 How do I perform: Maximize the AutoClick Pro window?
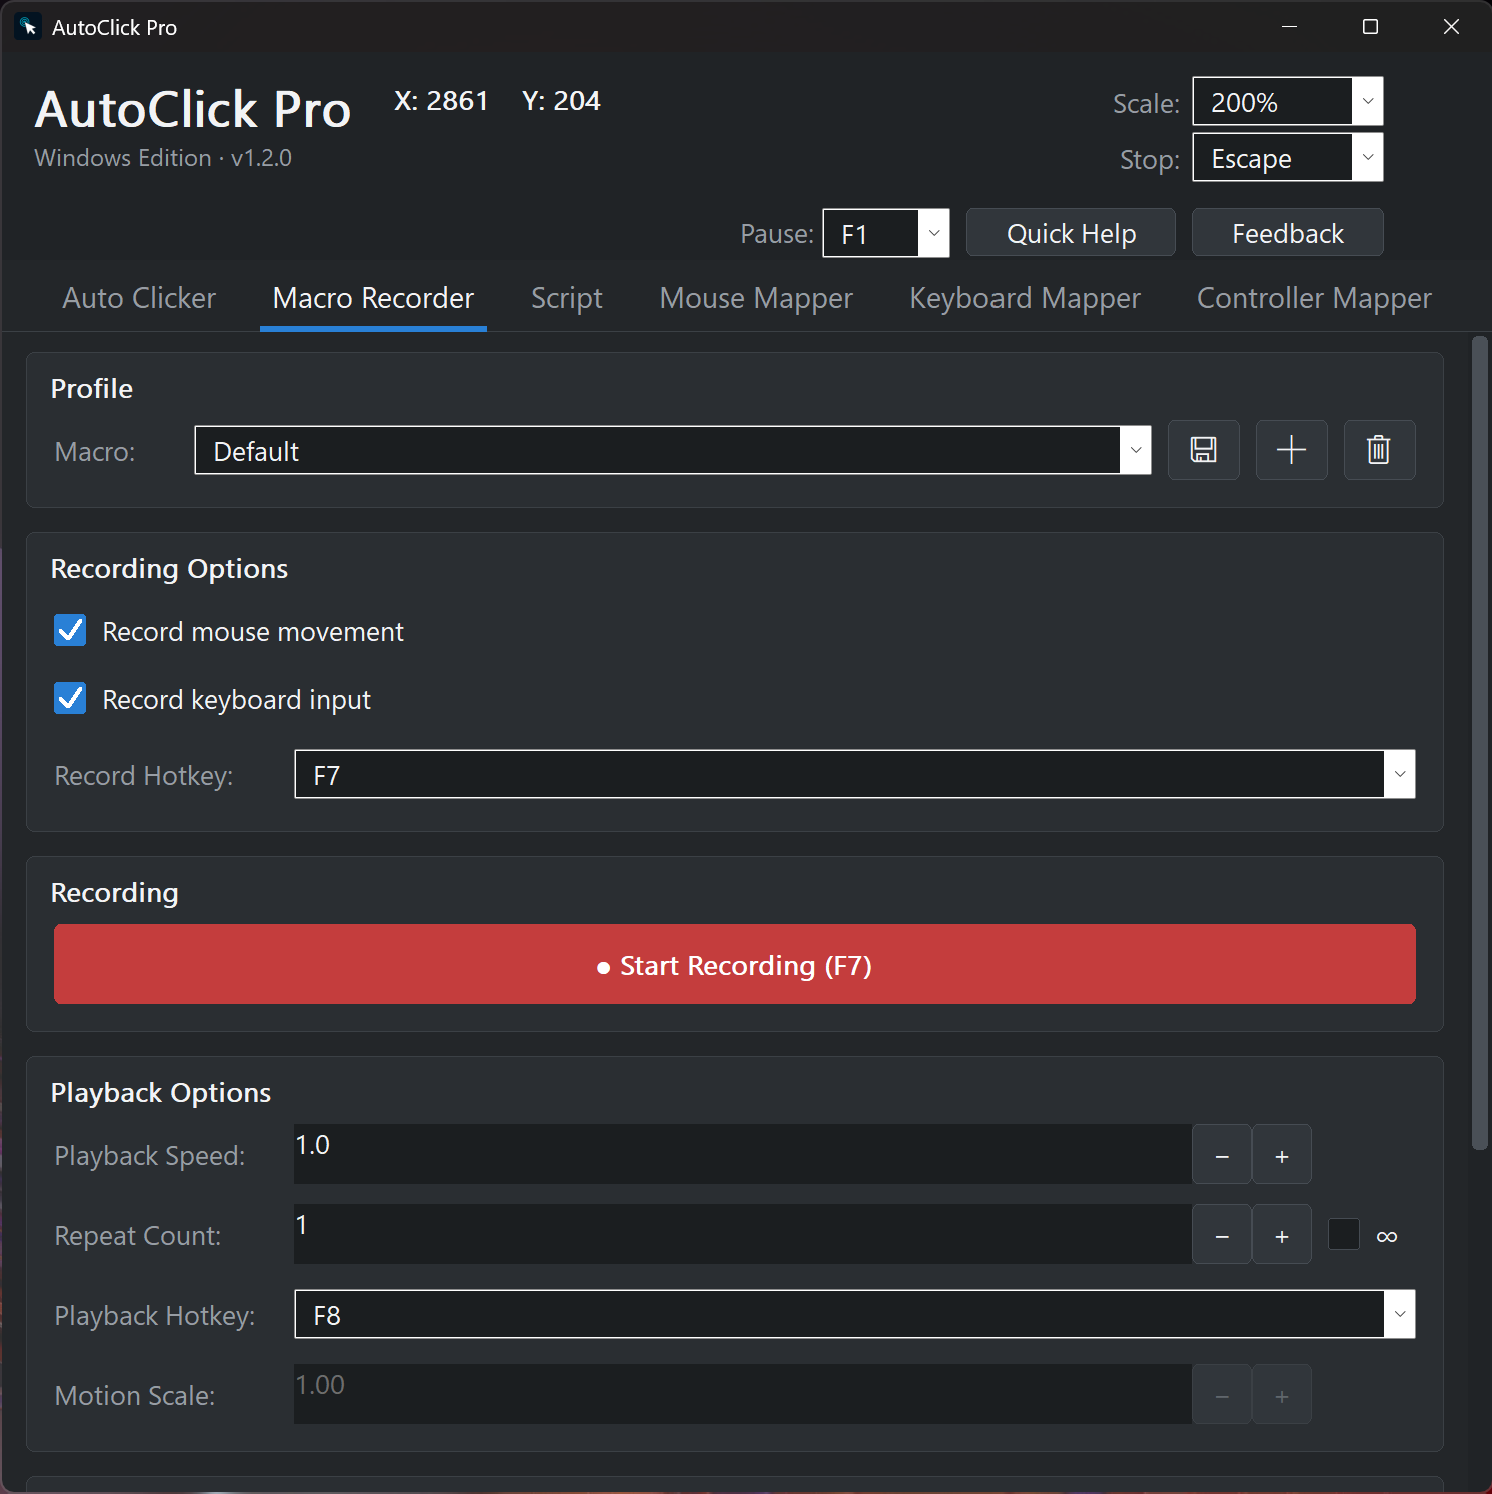(1370, 27)
